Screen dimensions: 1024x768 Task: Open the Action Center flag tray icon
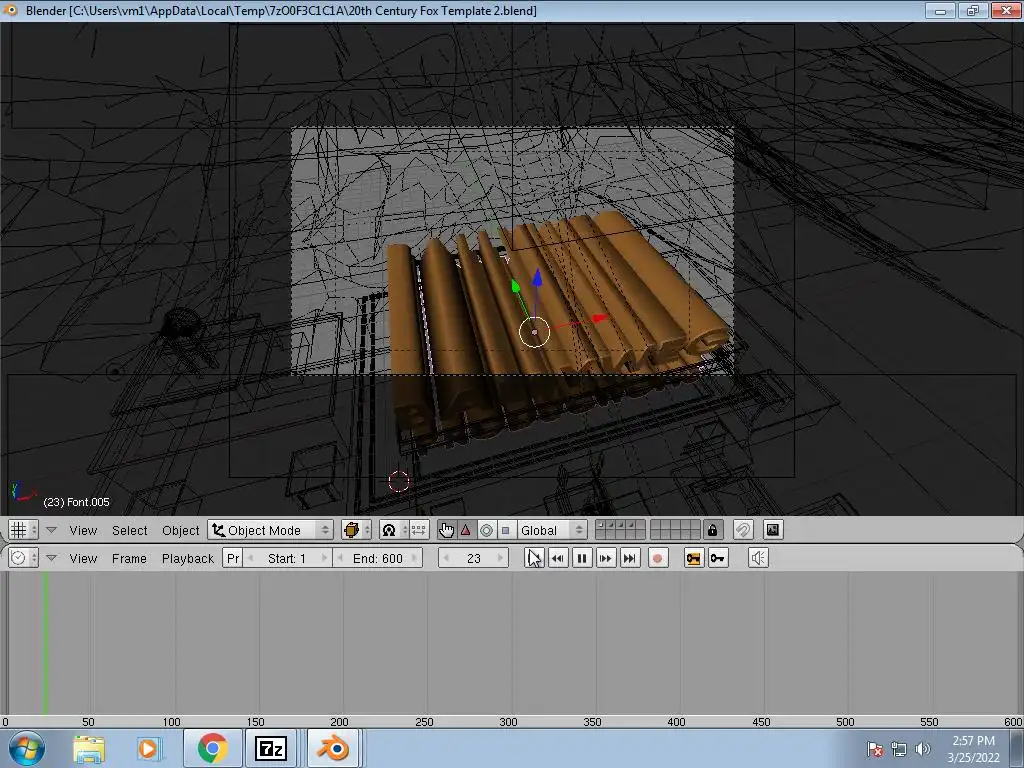[x=874, y=749]
